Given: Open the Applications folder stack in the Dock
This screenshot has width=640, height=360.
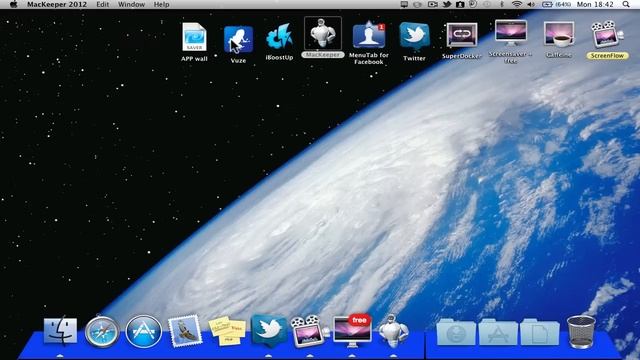Looking at the screenshot, I should pyautogui.click(x=498, y=333).
